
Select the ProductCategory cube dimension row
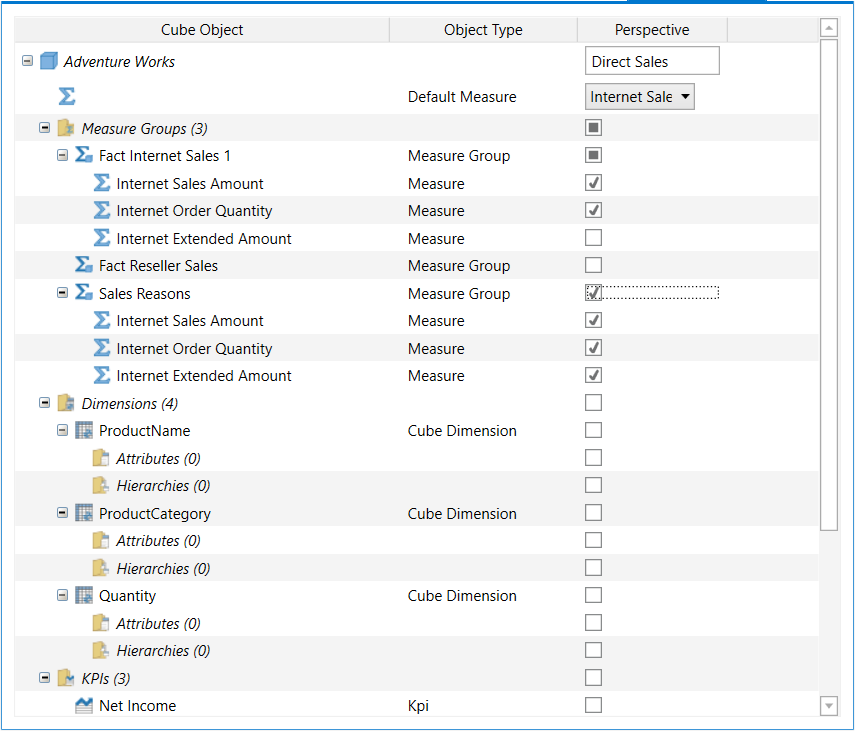(154, 514)
